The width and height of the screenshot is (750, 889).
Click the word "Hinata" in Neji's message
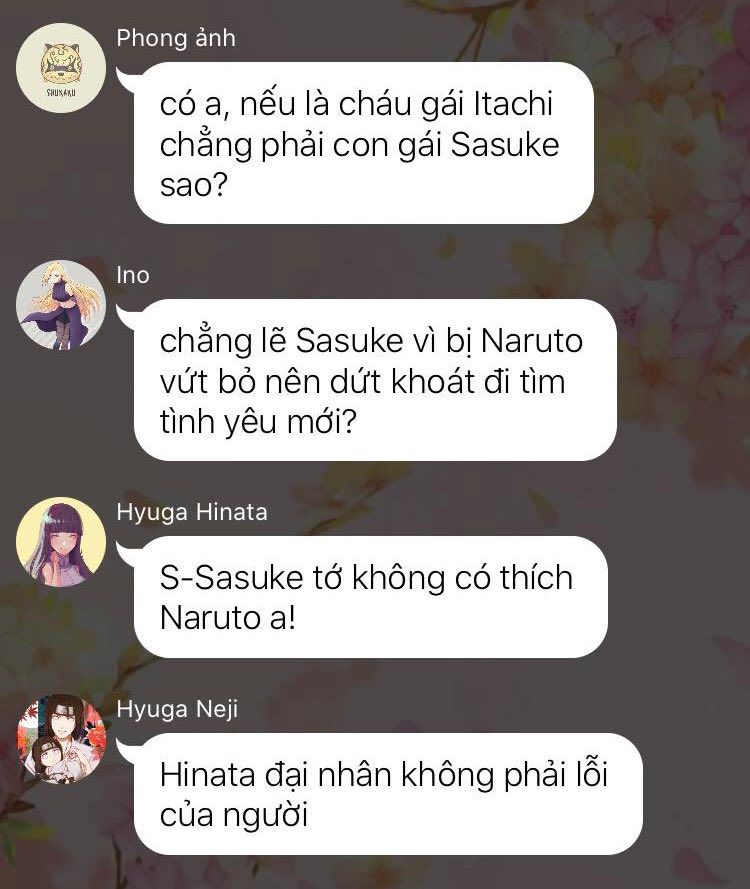pos(207,776)
